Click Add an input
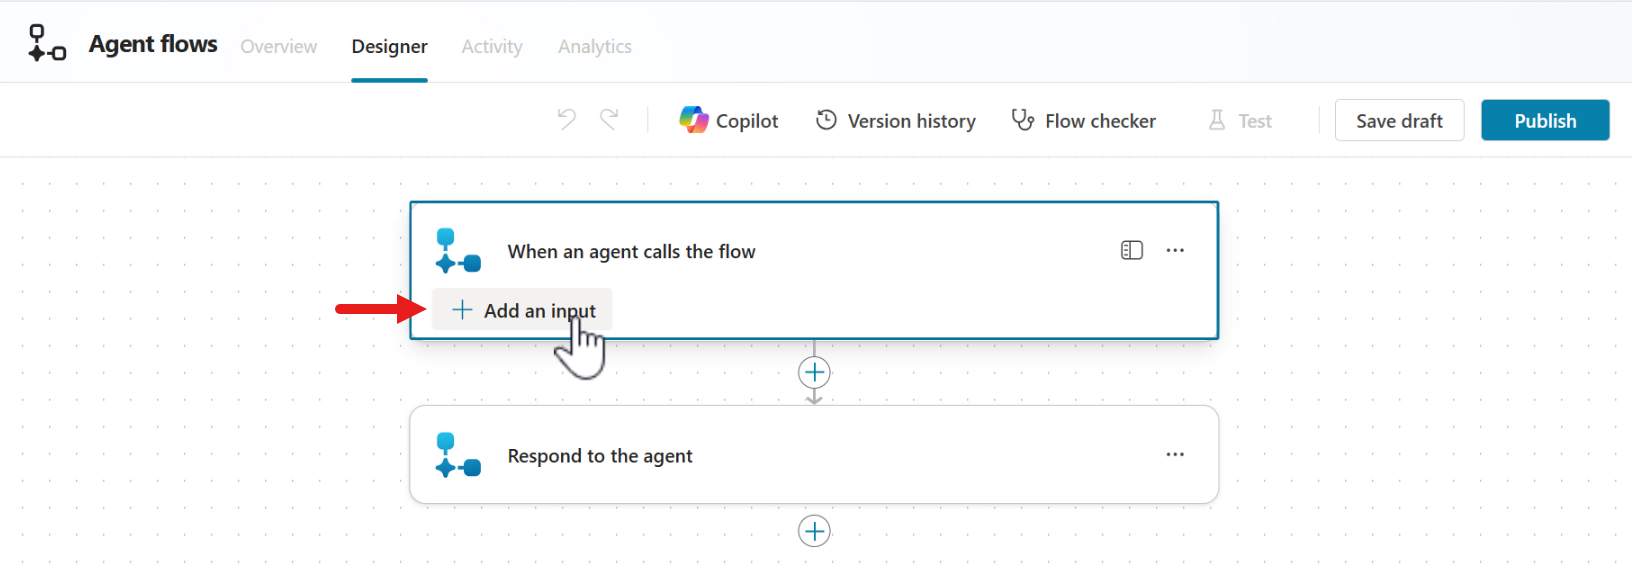 click(x=522, y=310)
